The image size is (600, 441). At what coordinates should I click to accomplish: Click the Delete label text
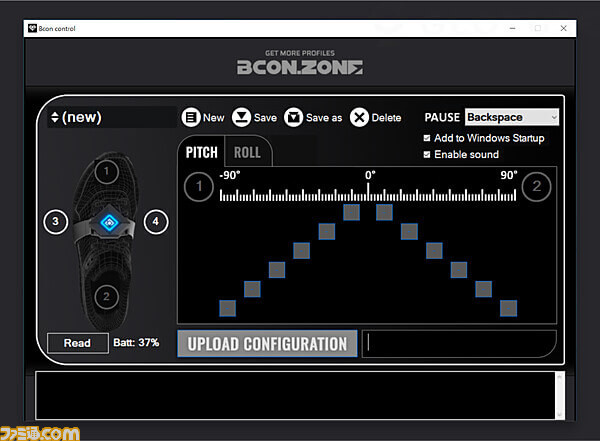click(386, 118)
